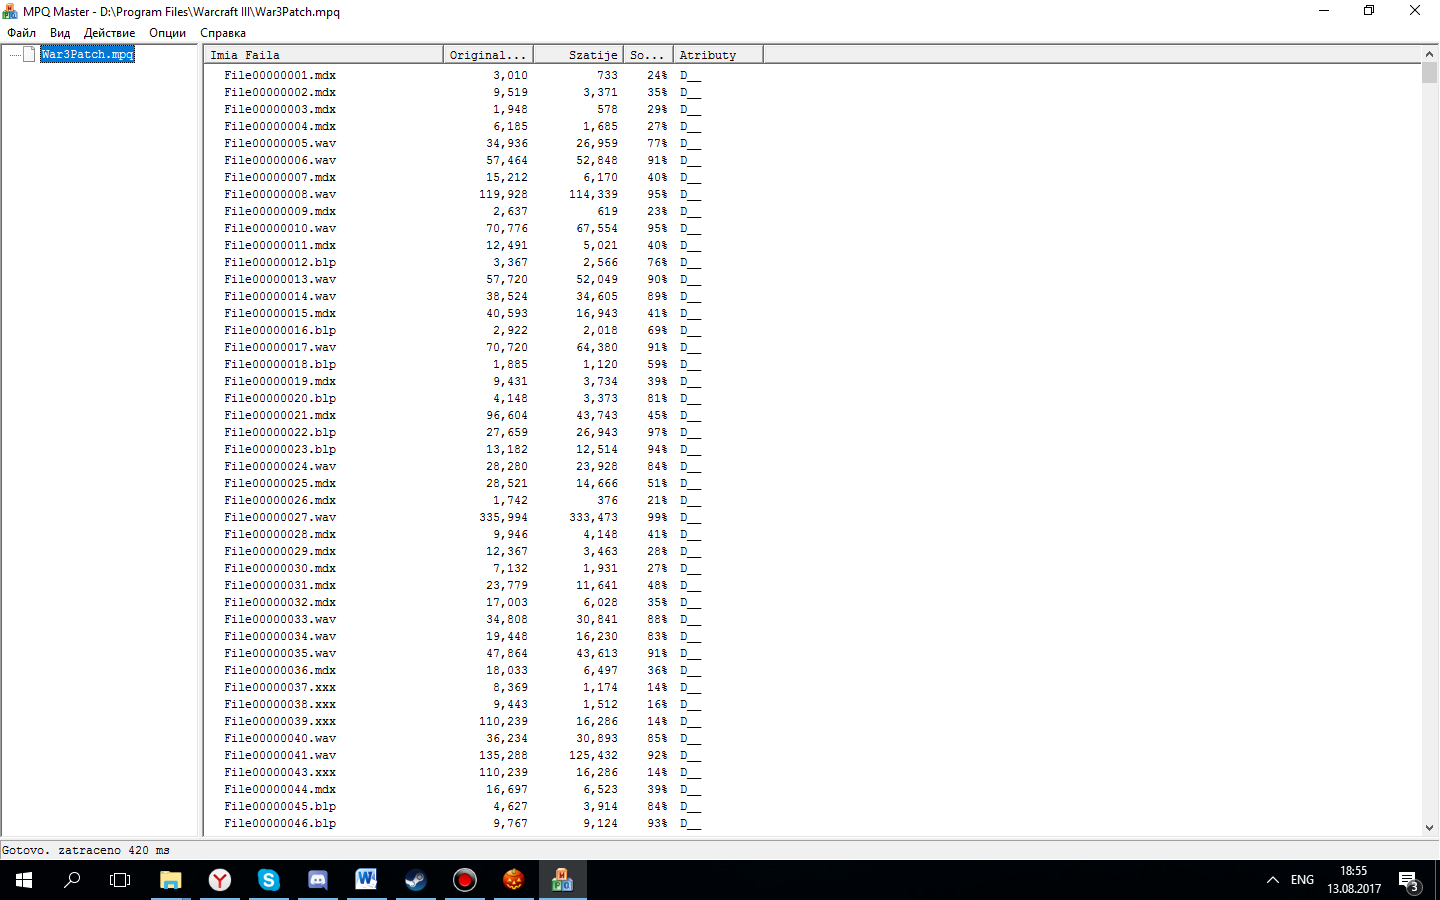The width and height of the screenshot is (1440, 900).
Task: Open Steam from taskbar
Action: 415,880
